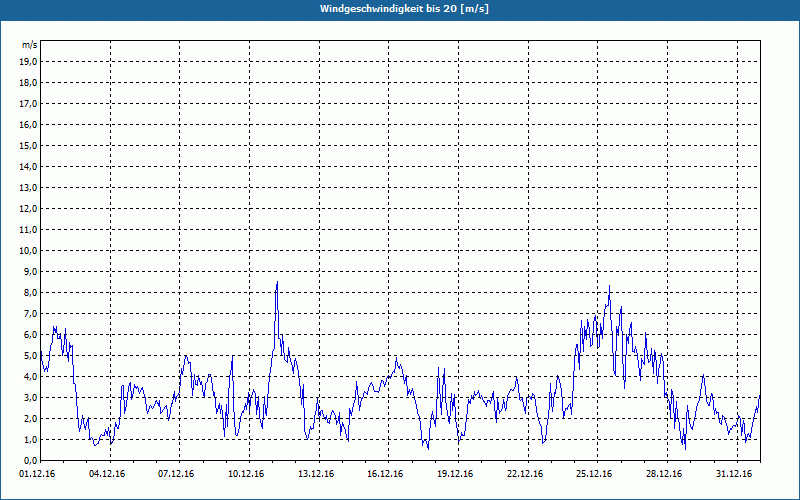Select the date label 07.12.16
Screen dimensions: 800x500
click(176, 474)
